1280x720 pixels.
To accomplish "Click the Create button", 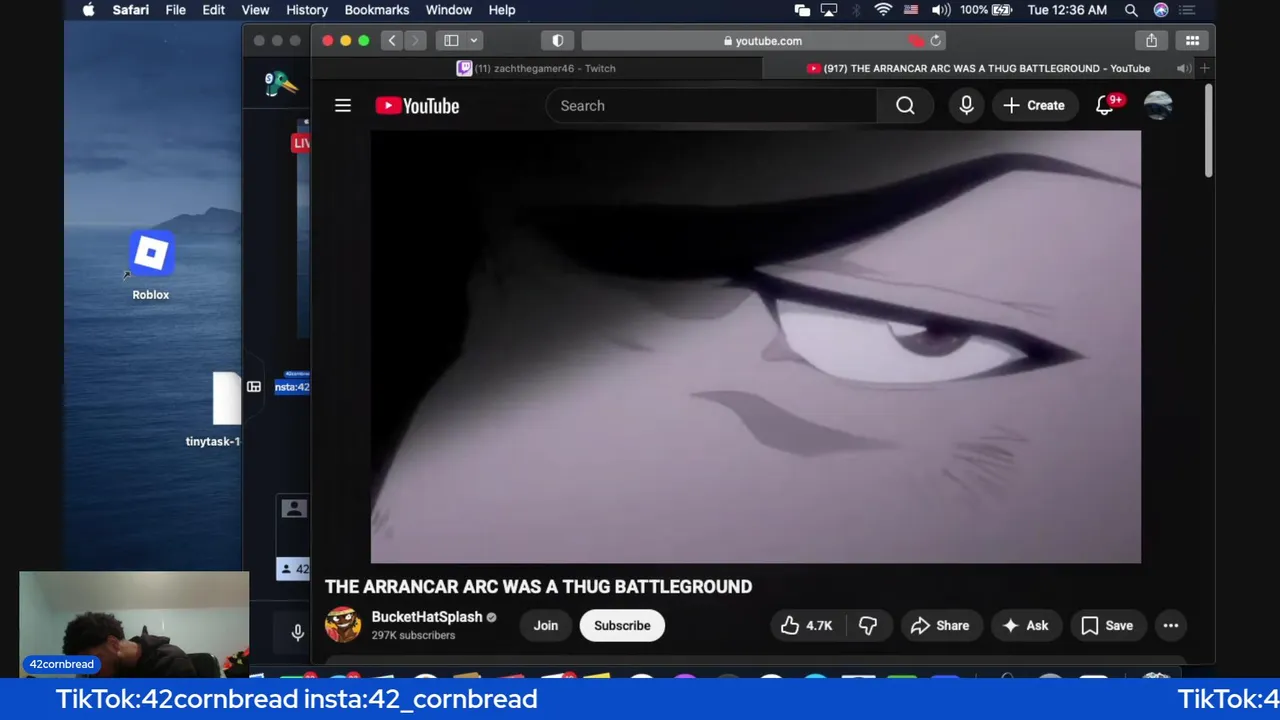I will (x=1034, y=105).
